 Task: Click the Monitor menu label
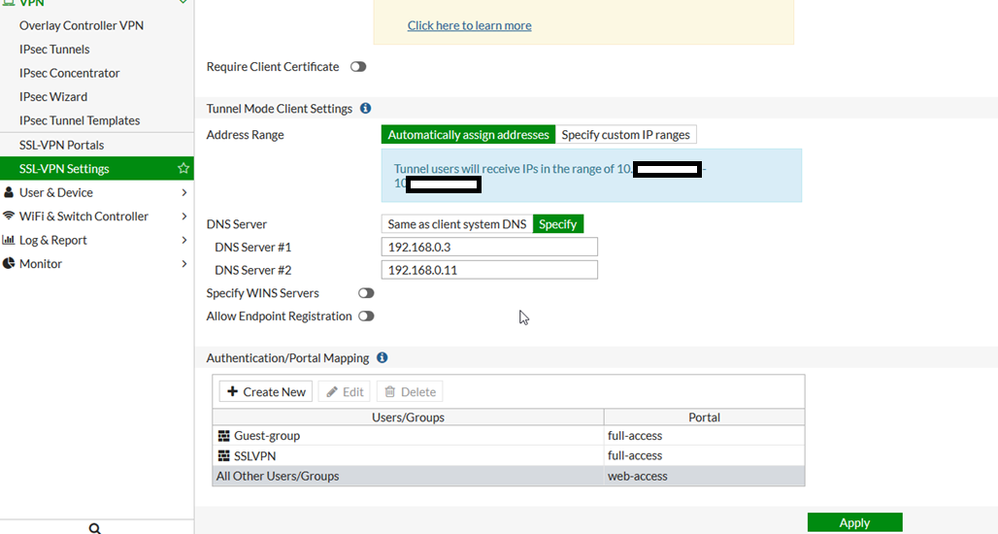coord(41,263)
